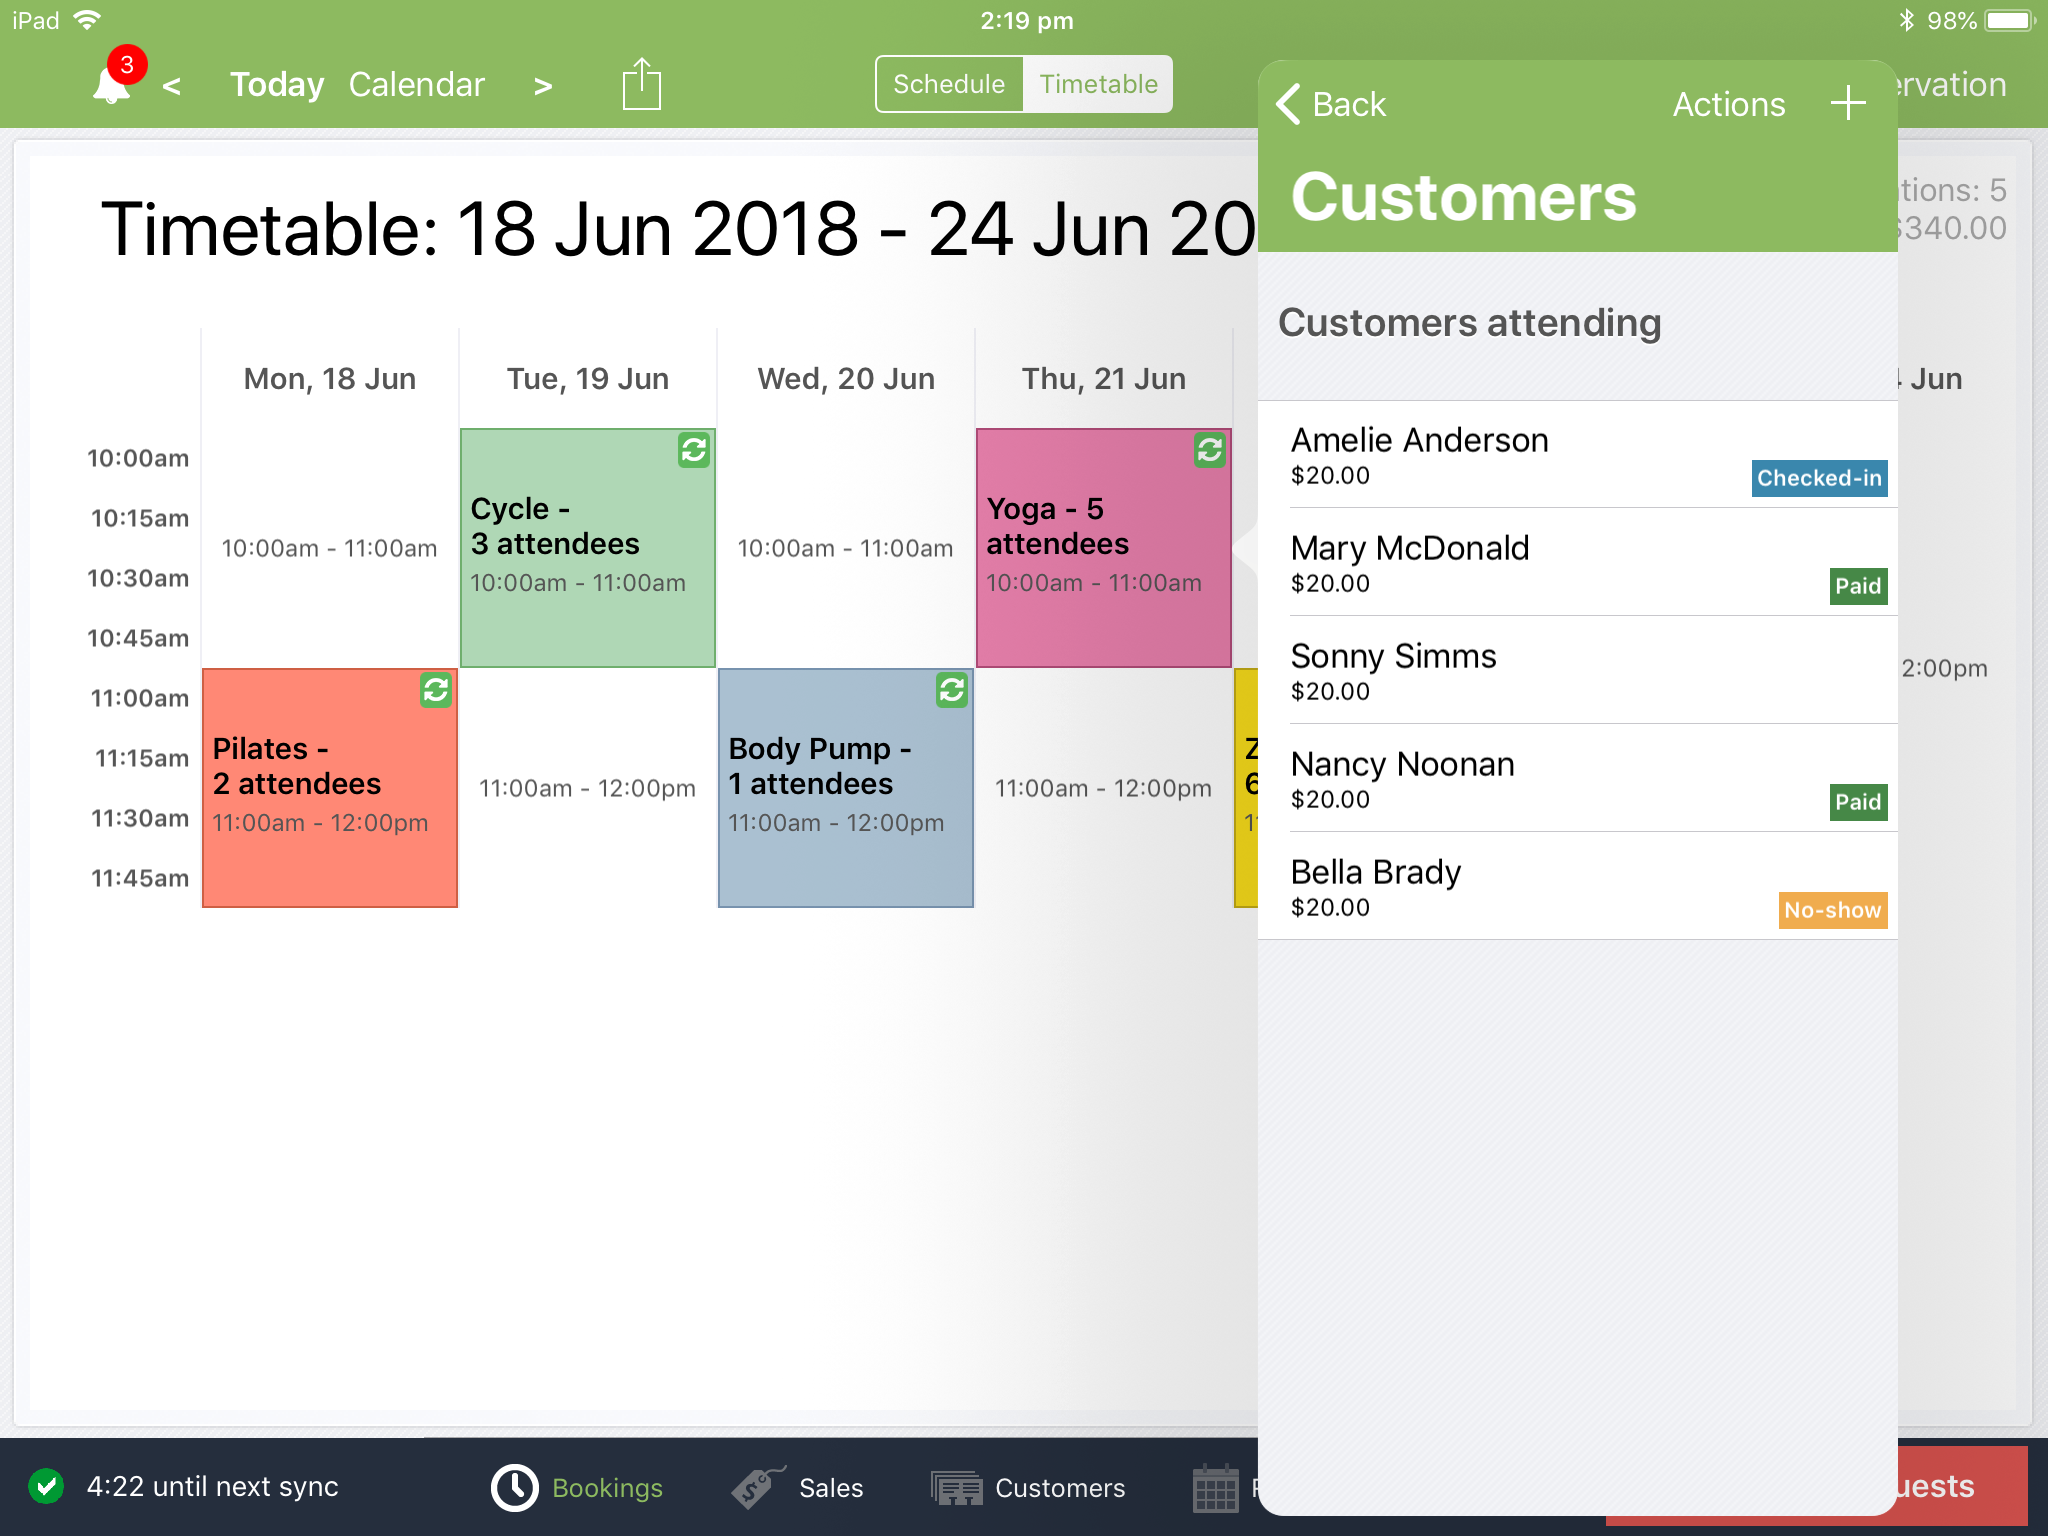The width and height of the screenshot is (2048, 1536).
Task: Tap the Checked-in status badge
Action: pos(1819,478)
